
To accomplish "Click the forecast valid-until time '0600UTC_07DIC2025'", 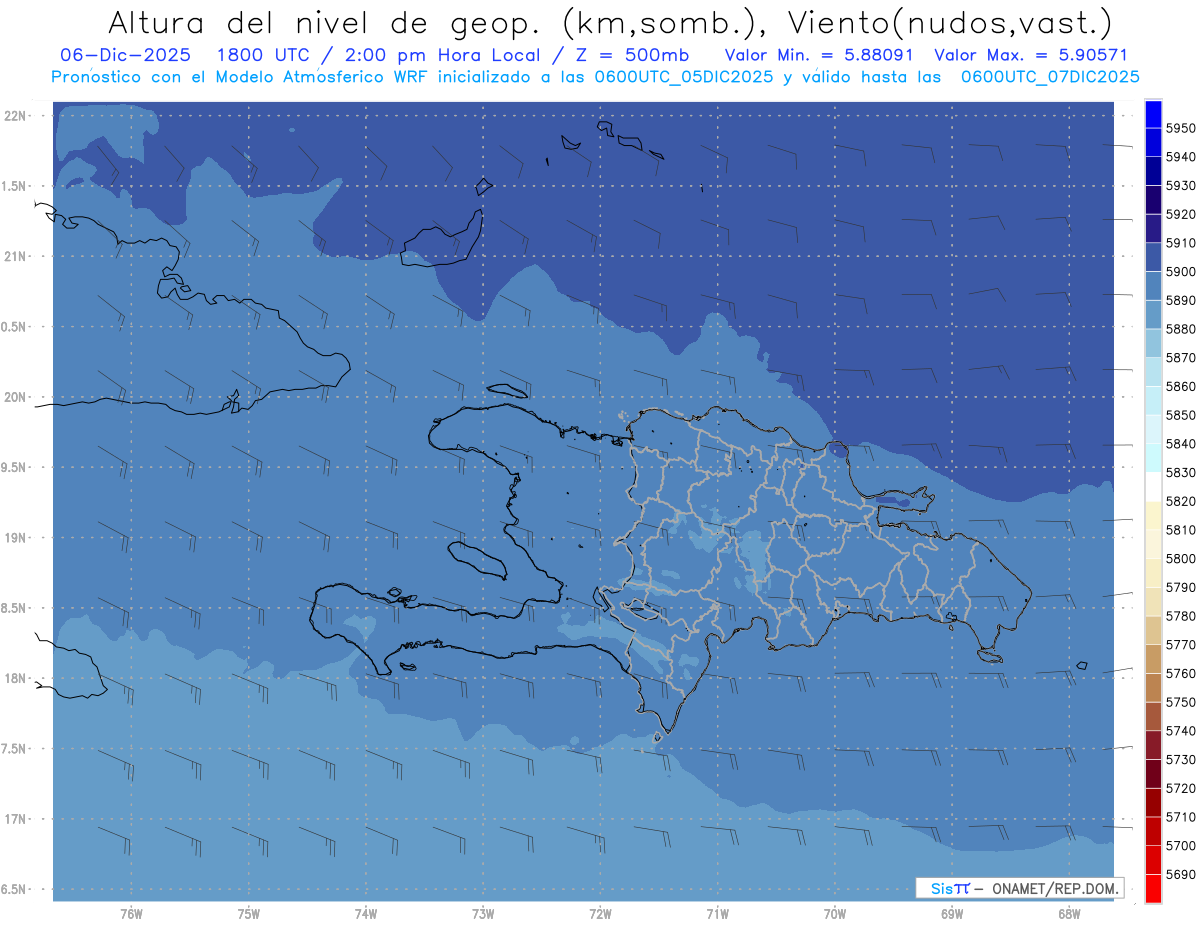I will click(x=1050, y=77).
